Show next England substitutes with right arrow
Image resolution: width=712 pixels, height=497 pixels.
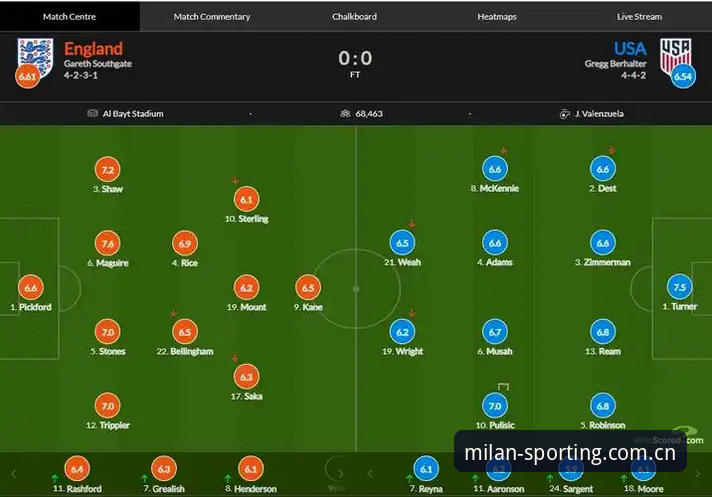[x=341, y=473]
